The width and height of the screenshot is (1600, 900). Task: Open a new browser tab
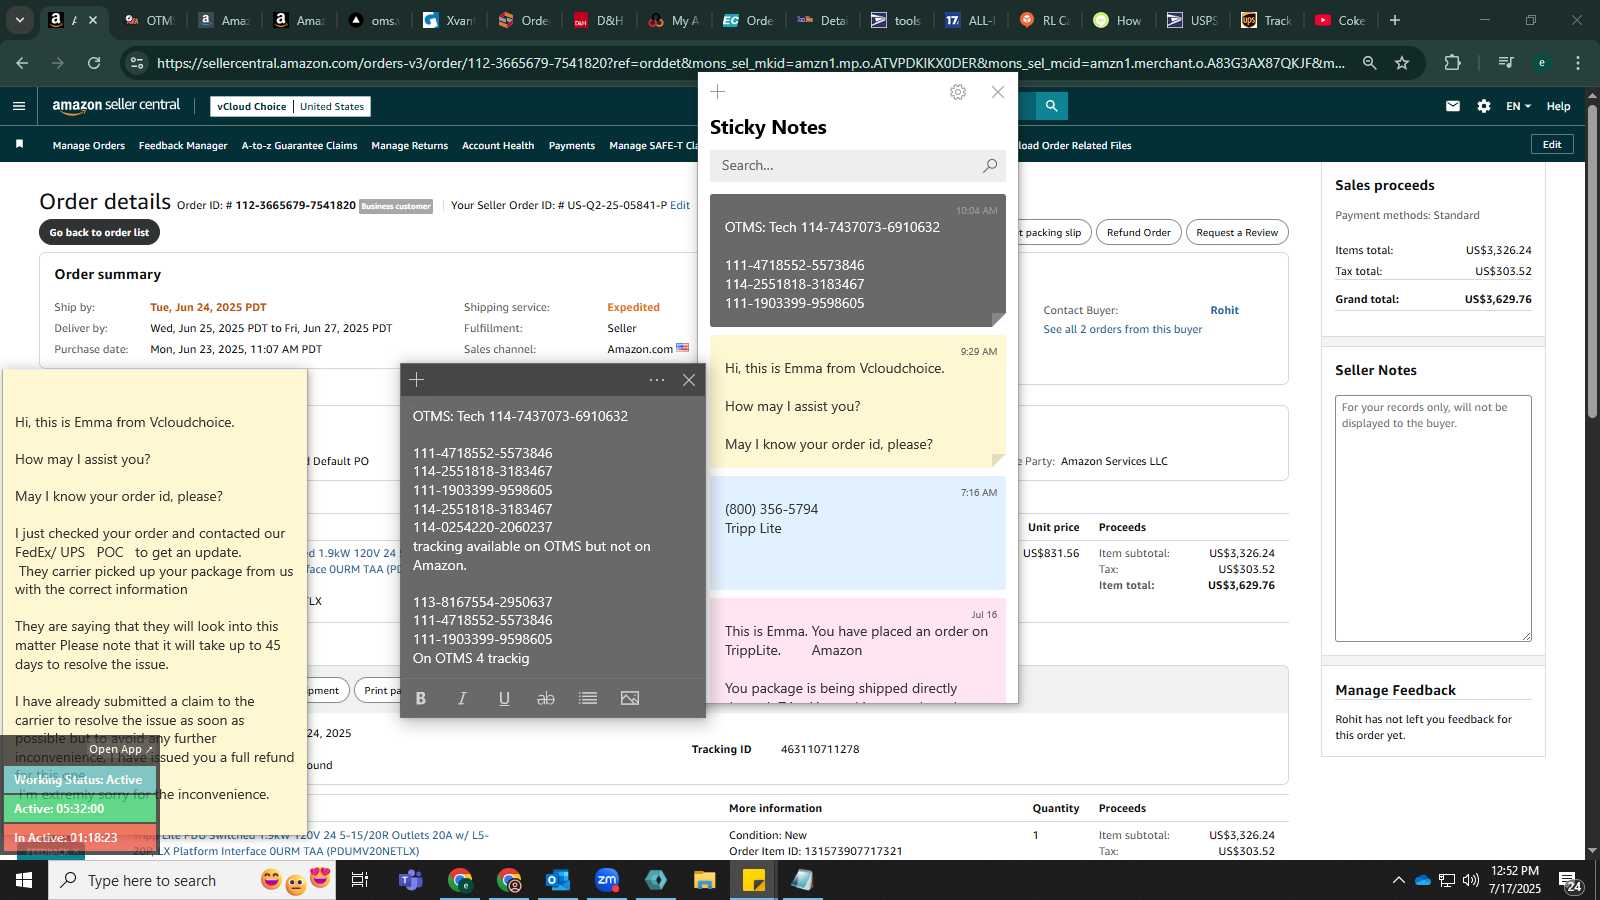pos(1395,20)
